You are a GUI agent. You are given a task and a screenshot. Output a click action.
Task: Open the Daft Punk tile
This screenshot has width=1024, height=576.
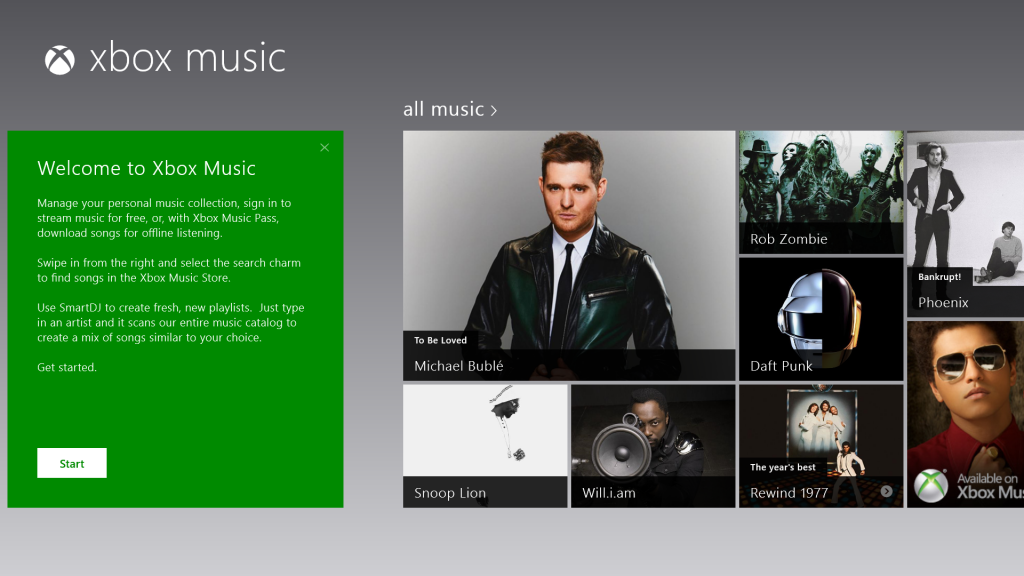pos(821,319)
